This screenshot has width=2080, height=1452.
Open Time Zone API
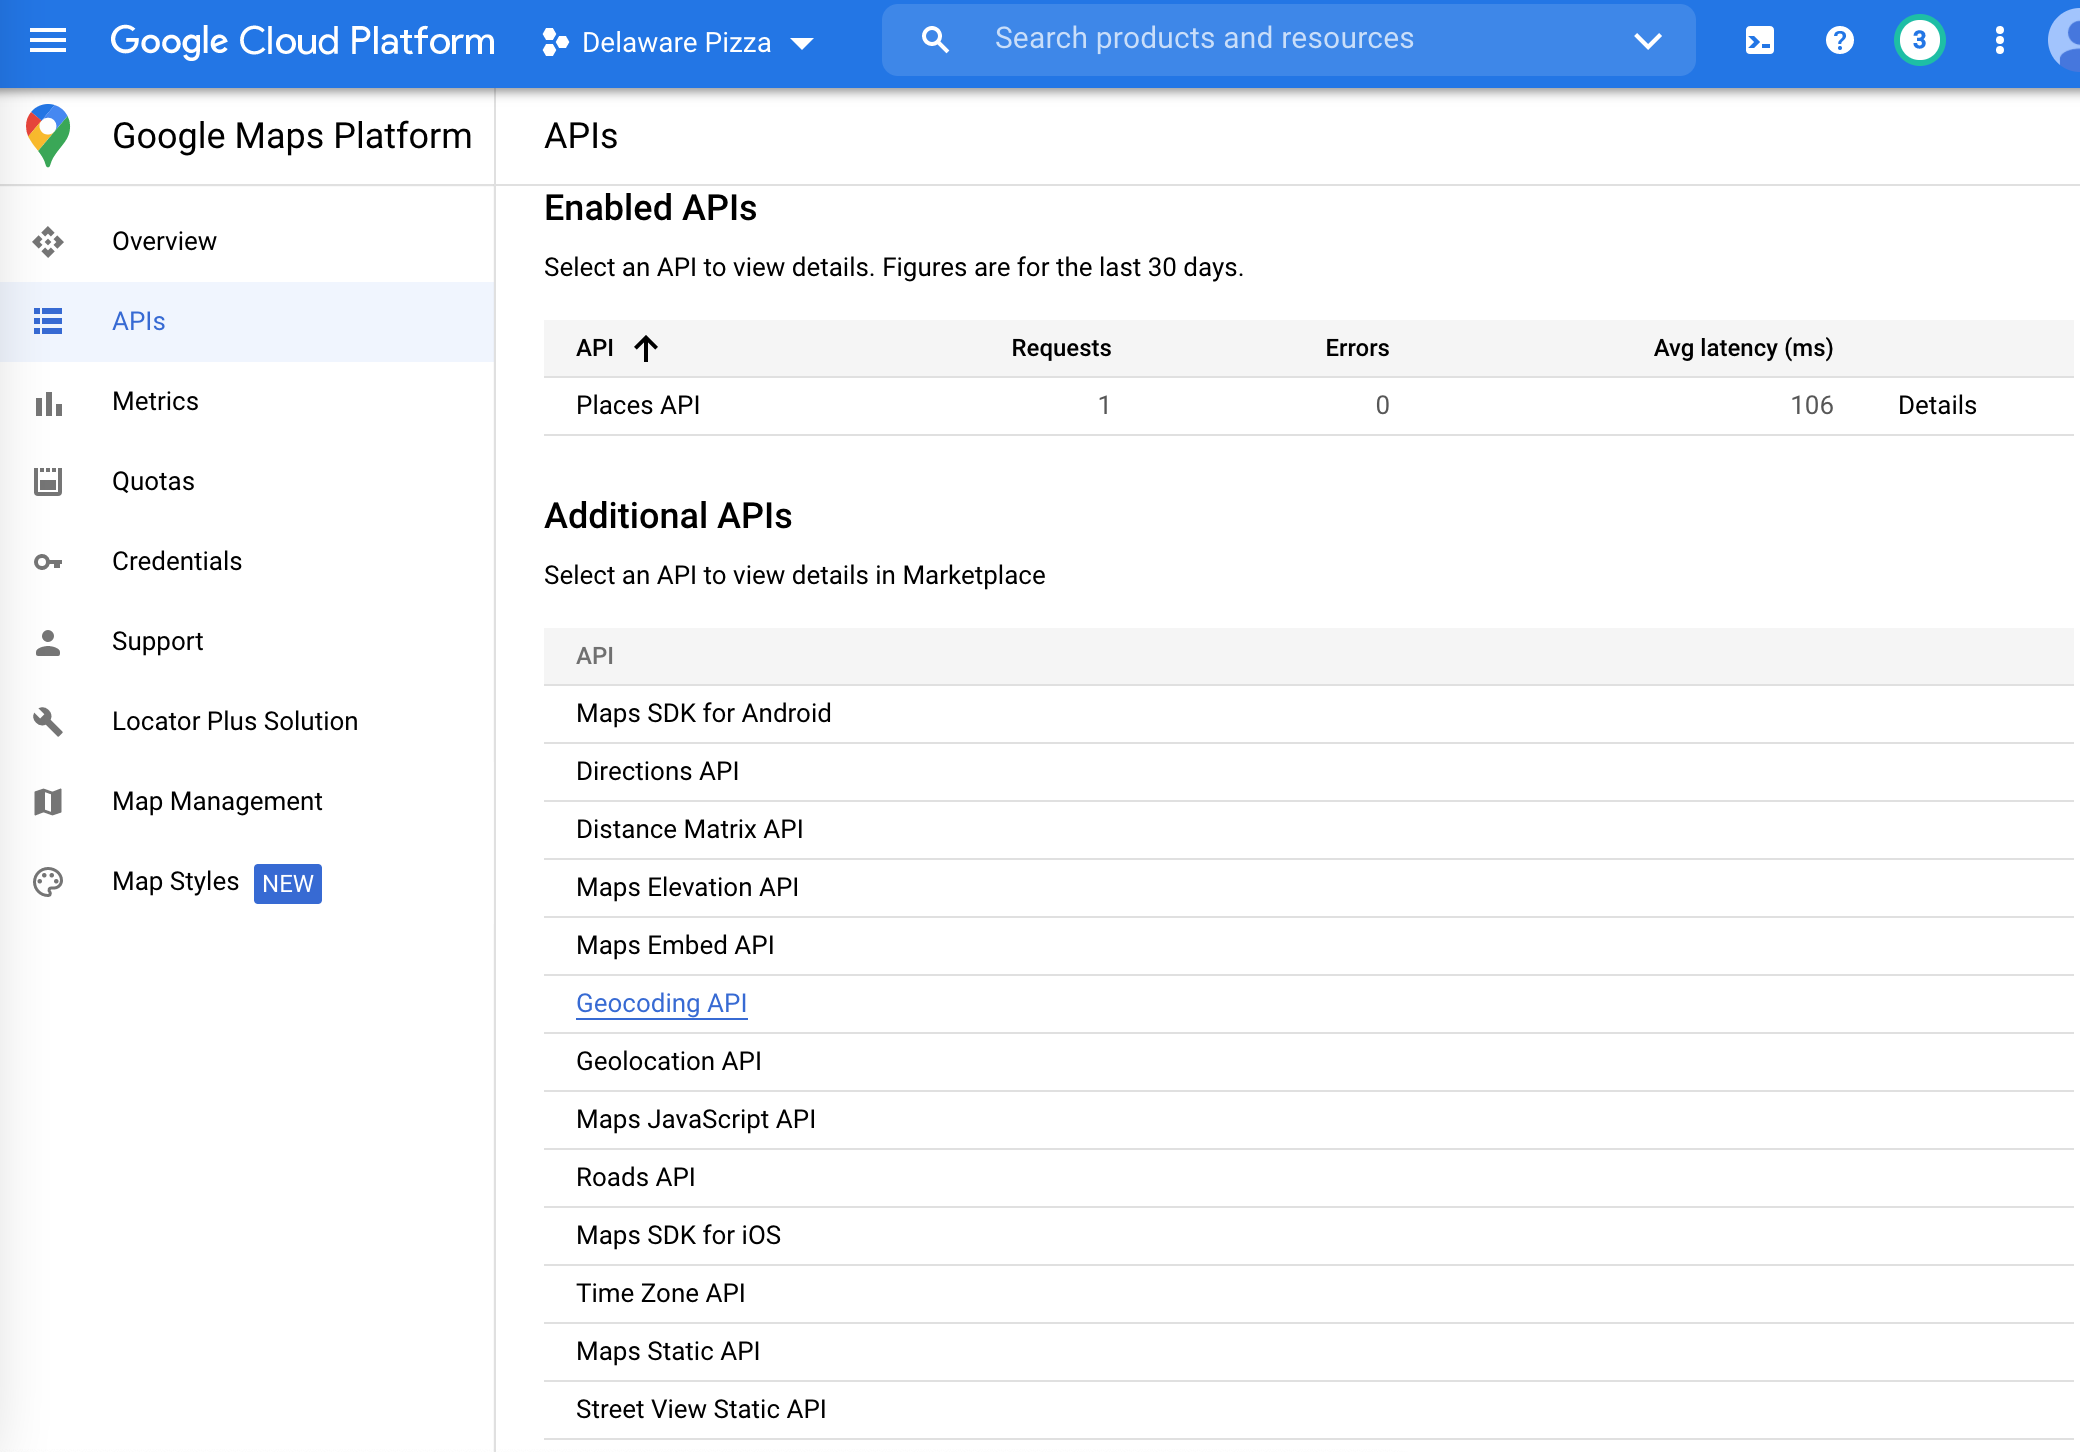(x=661, y=1293)
